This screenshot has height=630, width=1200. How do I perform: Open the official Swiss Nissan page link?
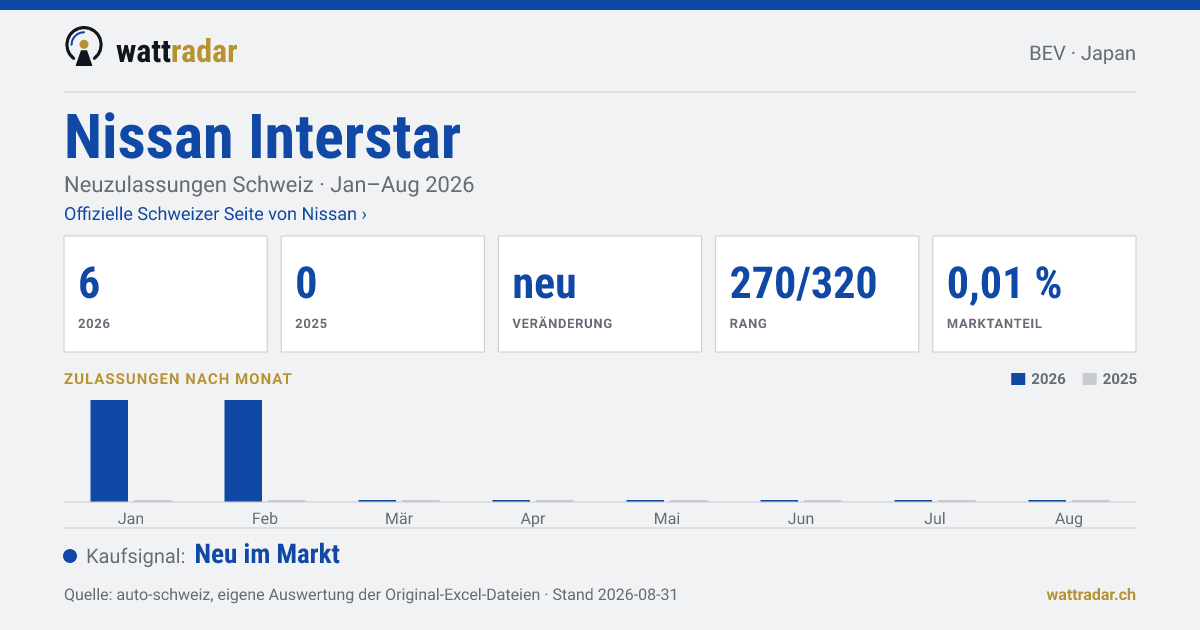(x=215, y=214)
